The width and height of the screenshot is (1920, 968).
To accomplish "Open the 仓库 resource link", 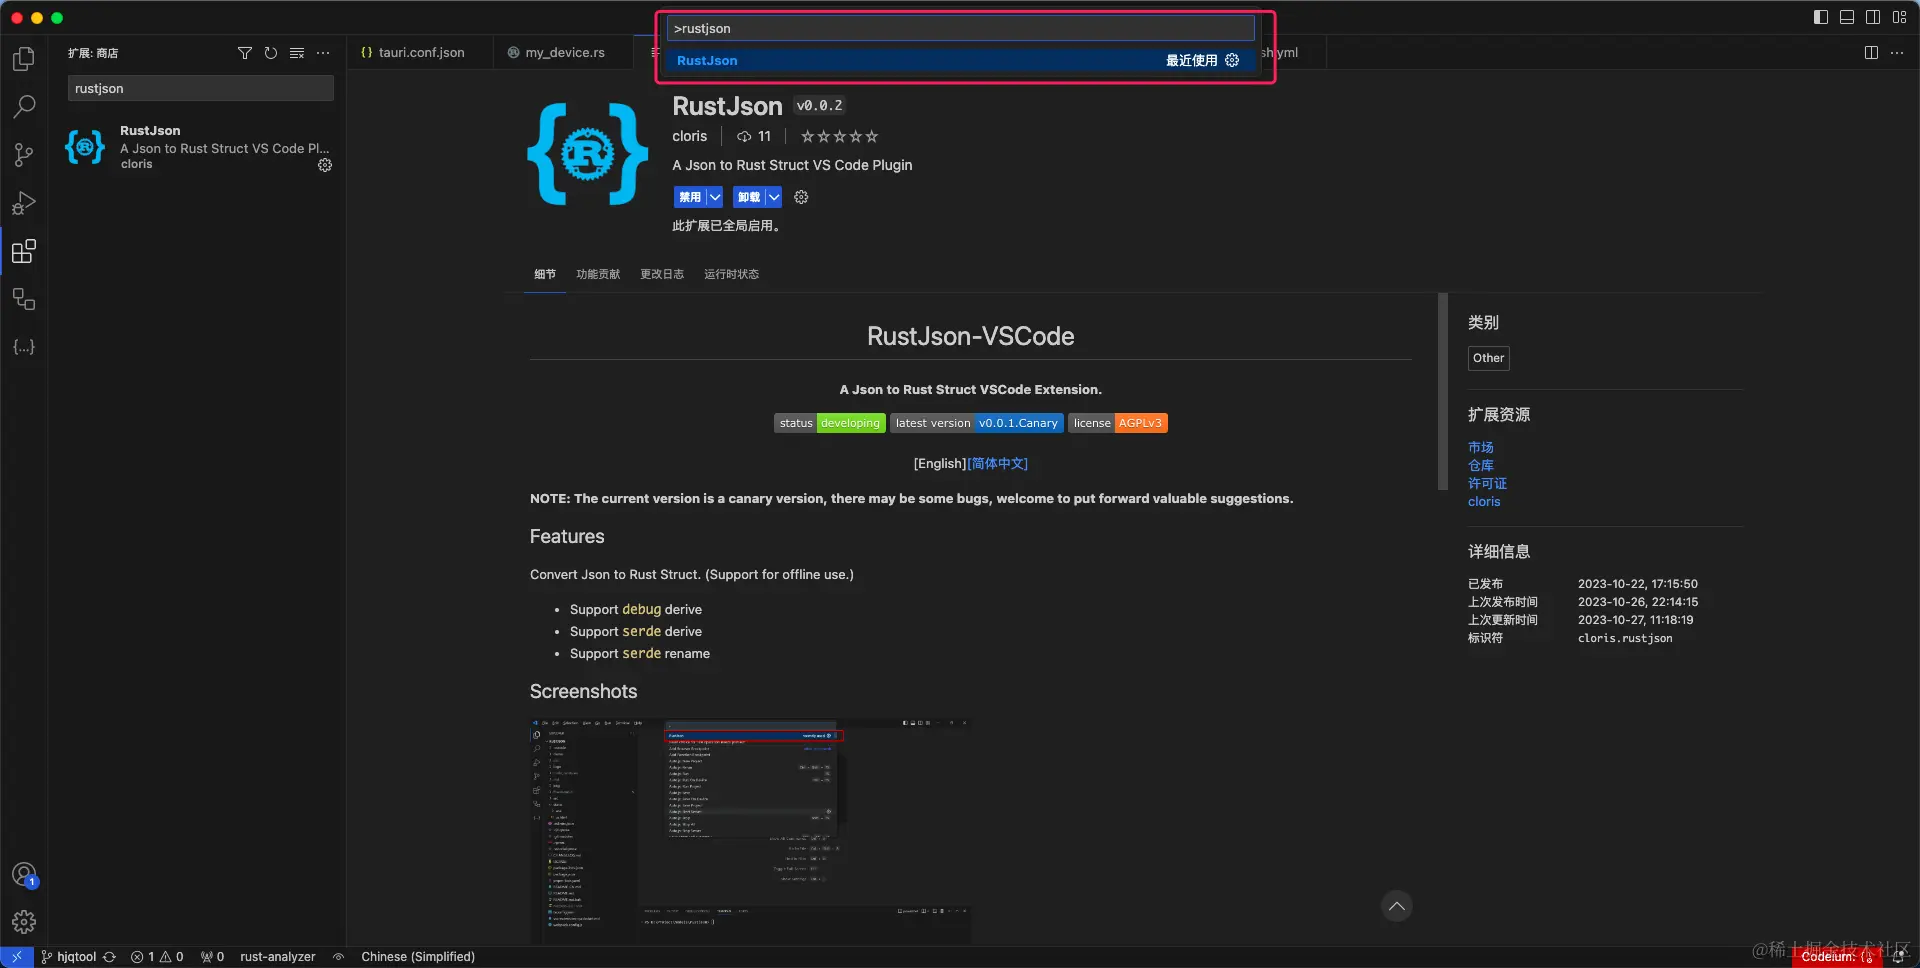I will (x=1481, y=466).
